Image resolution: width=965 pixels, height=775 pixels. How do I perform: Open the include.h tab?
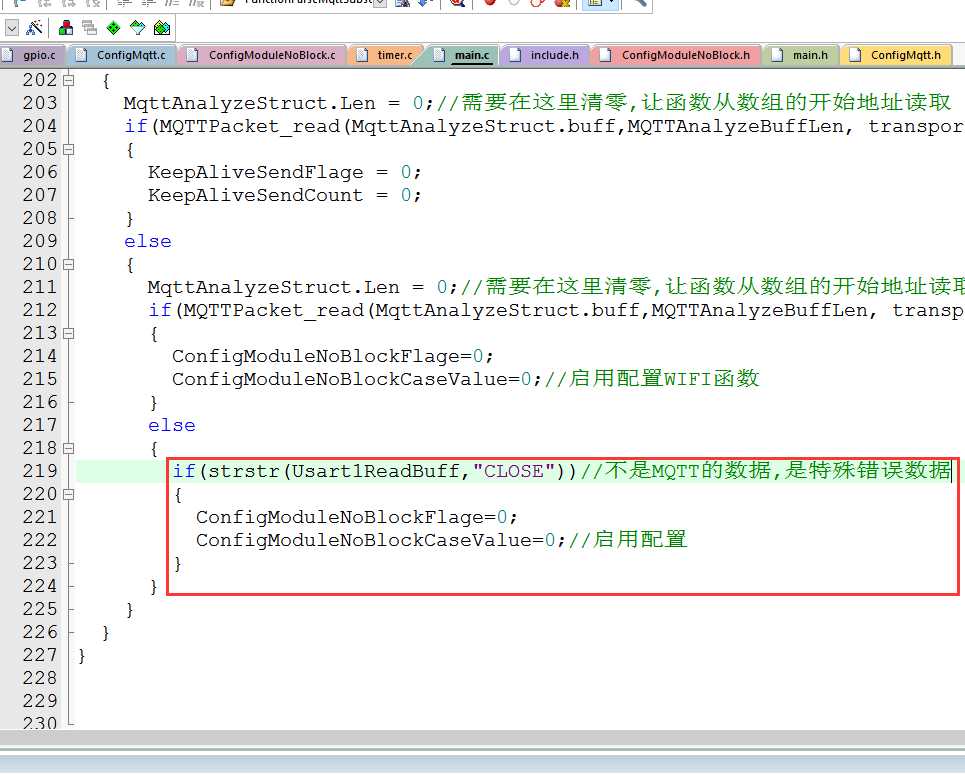click(545, 55)
